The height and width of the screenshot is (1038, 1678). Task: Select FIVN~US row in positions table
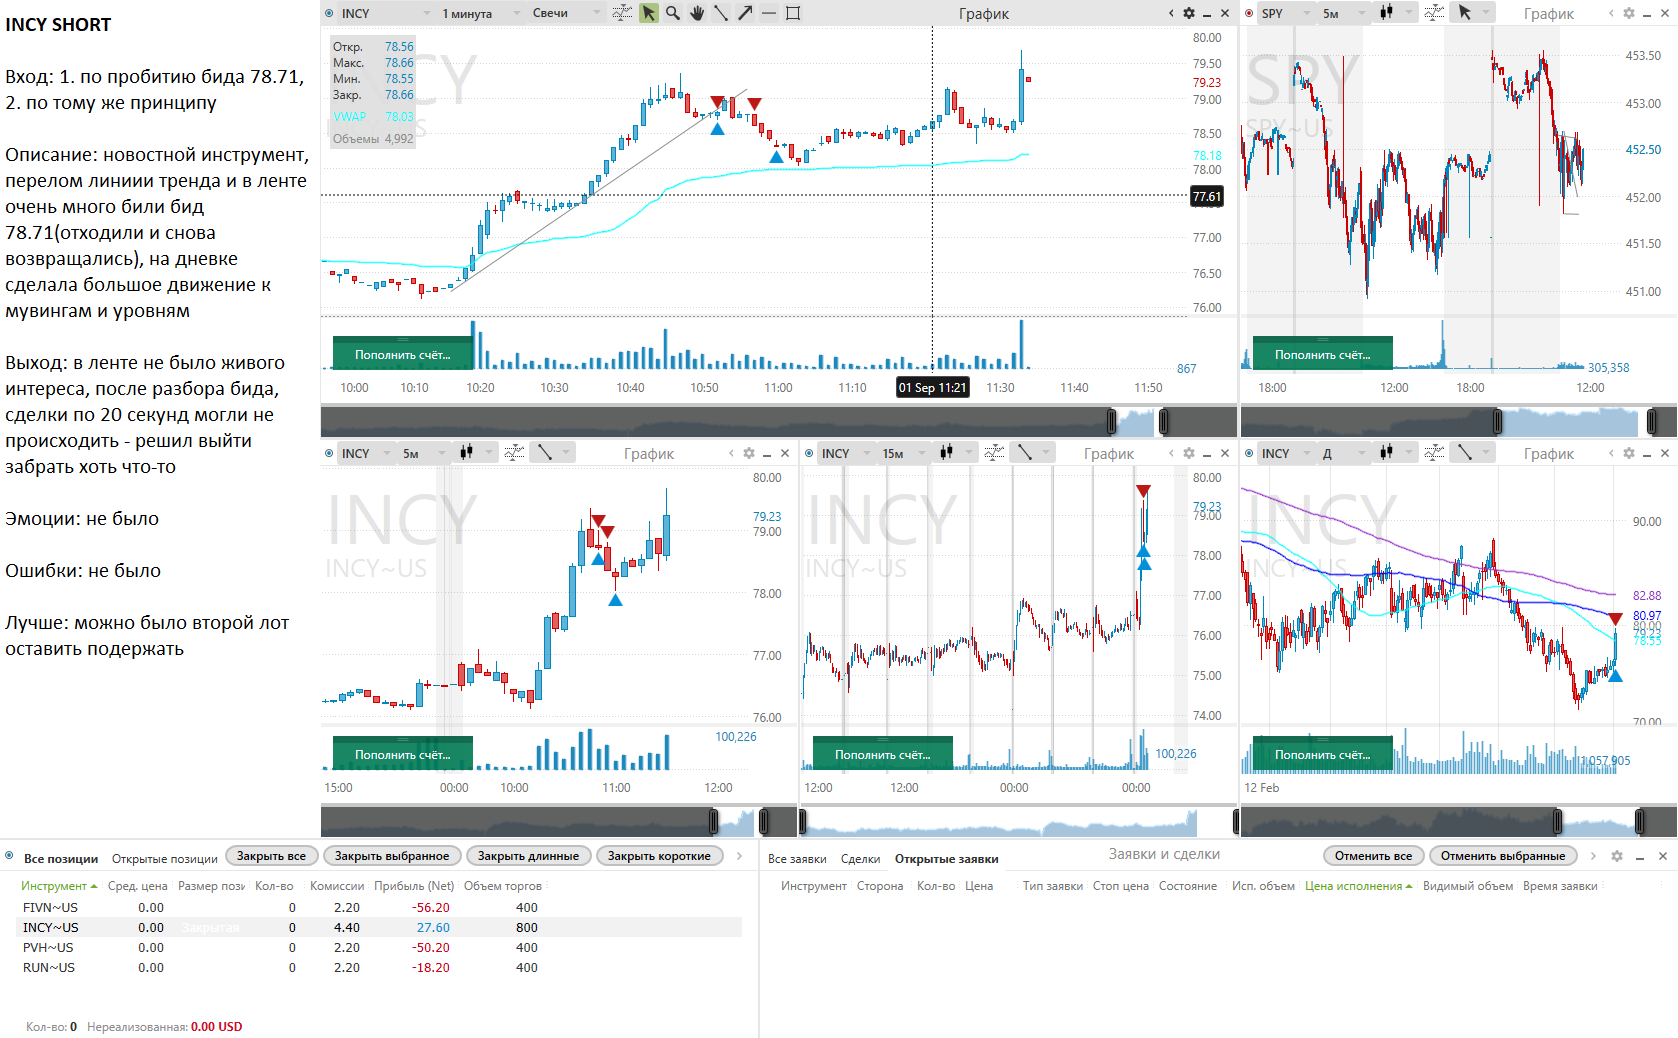click(380, 908)
